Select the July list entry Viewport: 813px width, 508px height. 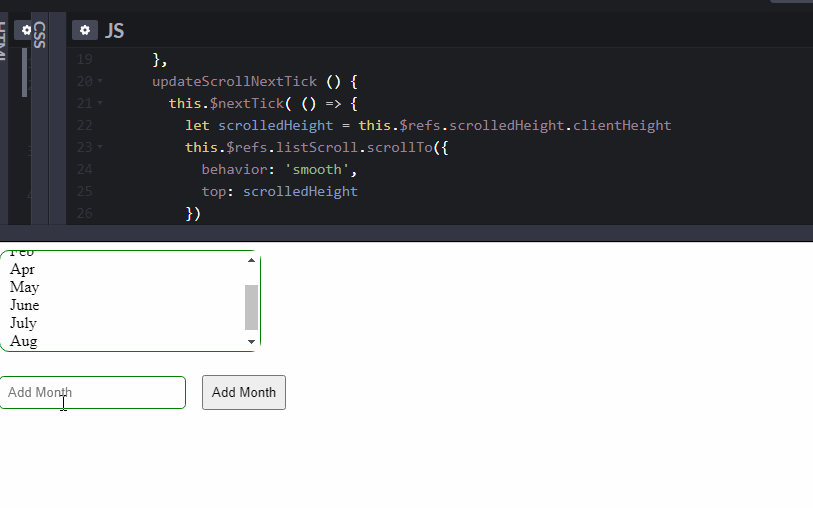coord(23,323)
